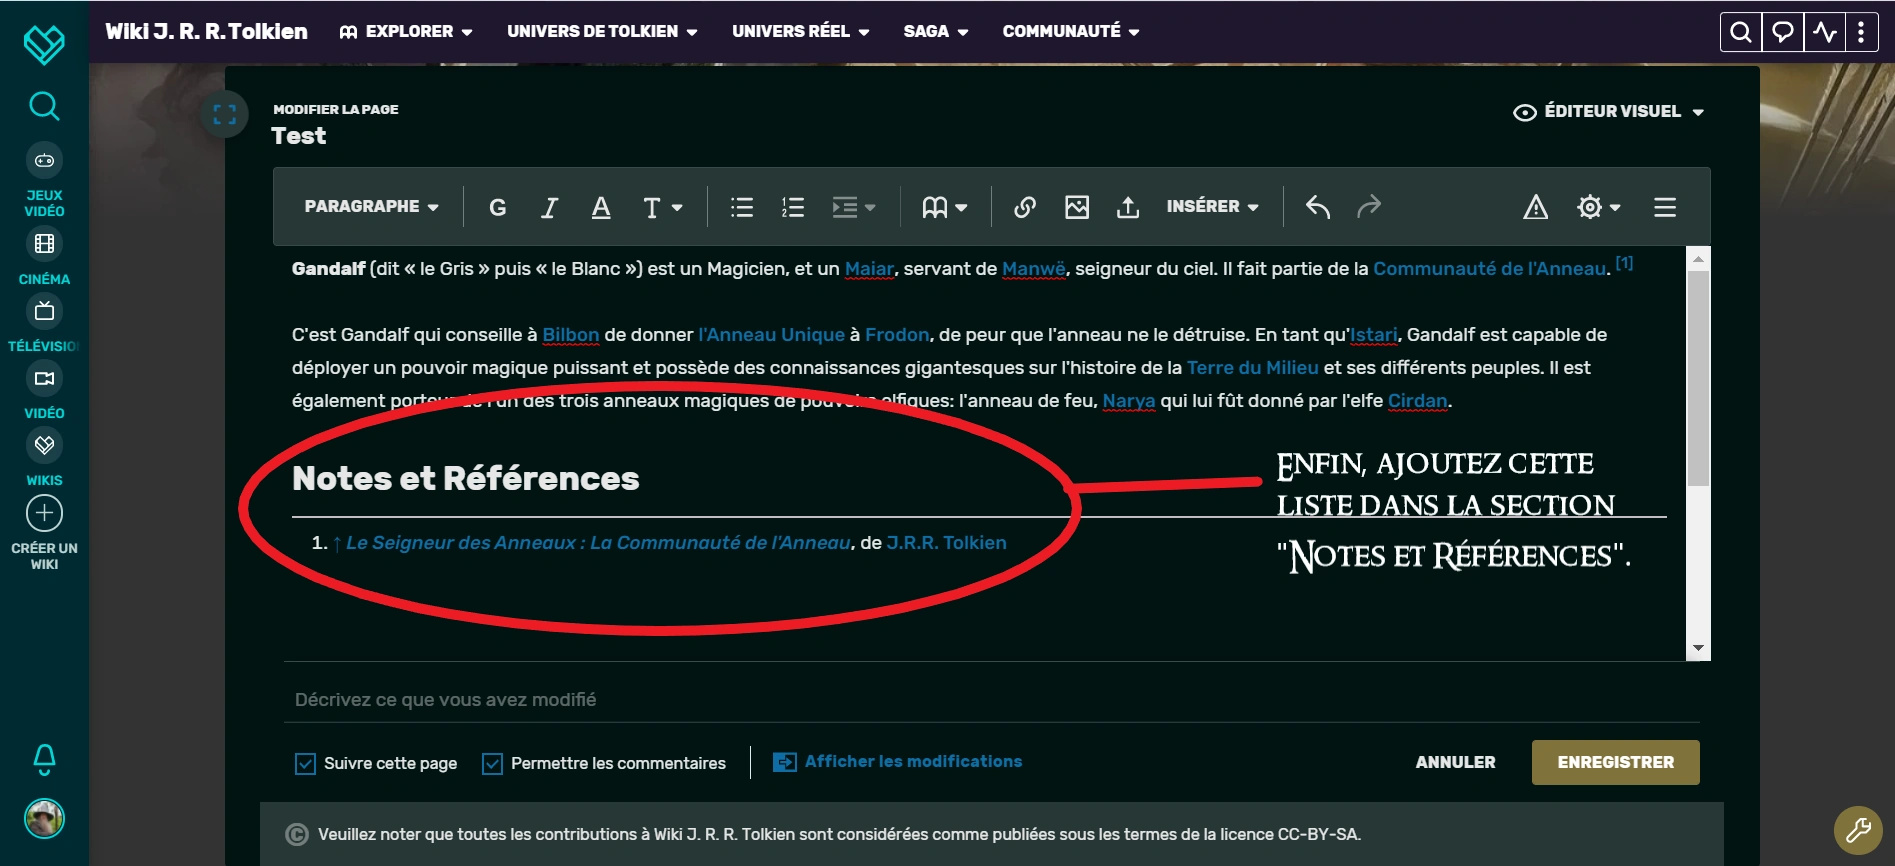
Task: Go to Wiki J. R. R. Tolkien home
Action: tap(206, 32)
